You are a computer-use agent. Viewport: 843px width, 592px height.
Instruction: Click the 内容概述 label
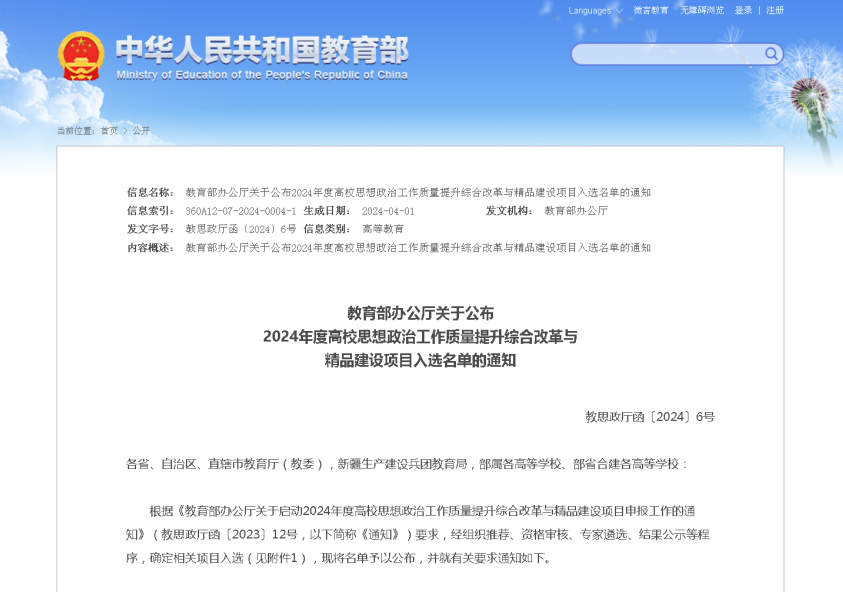point(150,248)
